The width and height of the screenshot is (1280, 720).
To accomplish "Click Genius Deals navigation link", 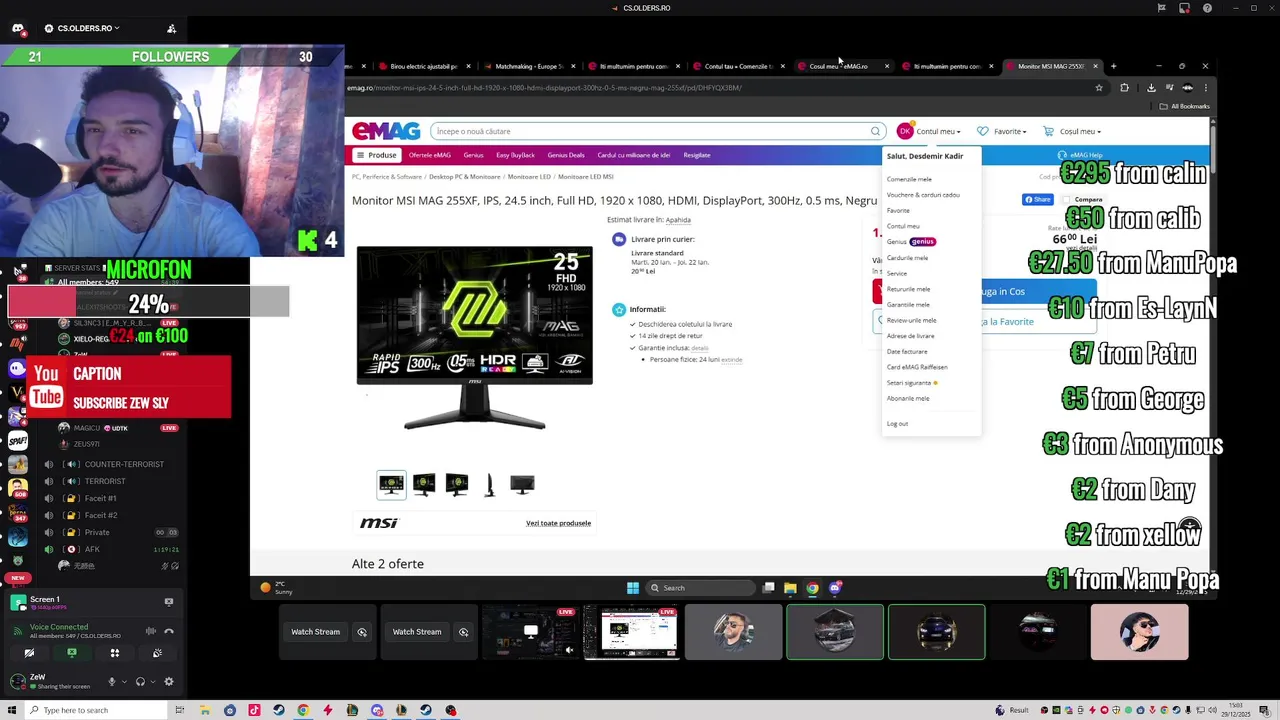I will pos(565,155).
